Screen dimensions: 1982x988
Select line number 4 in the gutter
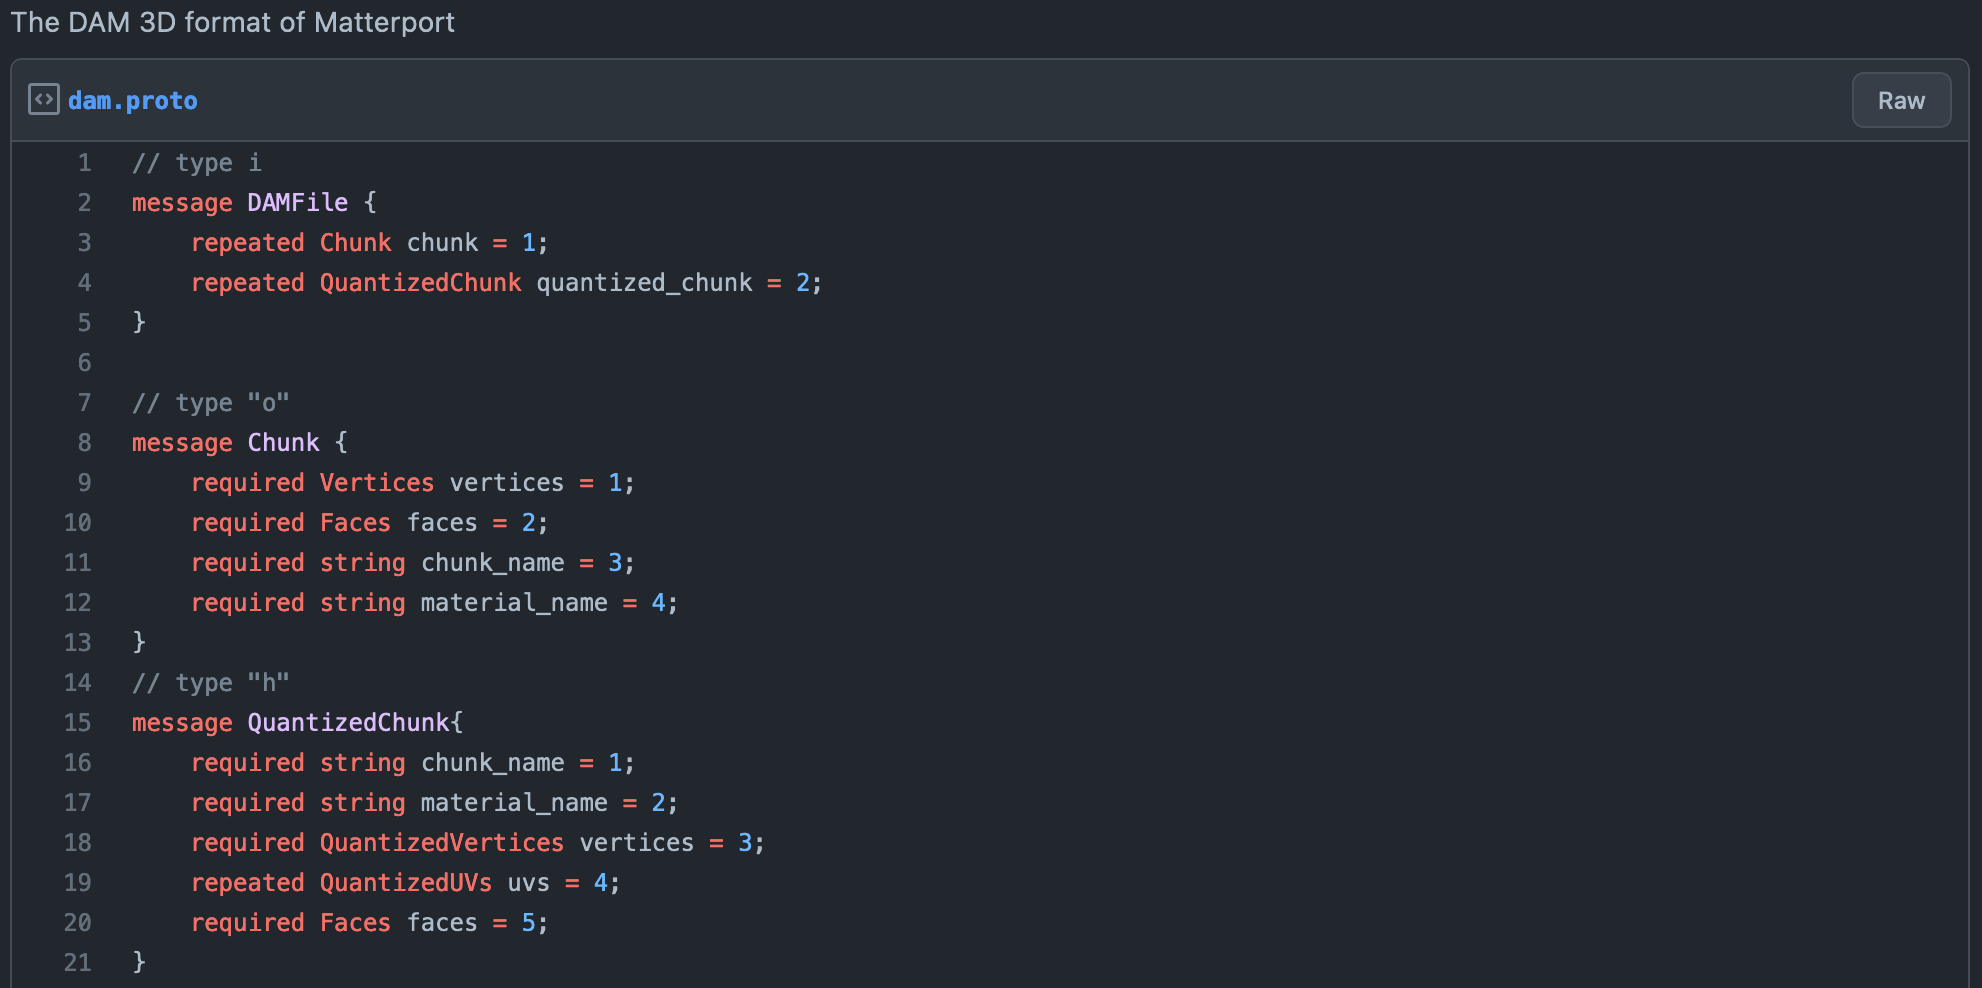point(84,283)
